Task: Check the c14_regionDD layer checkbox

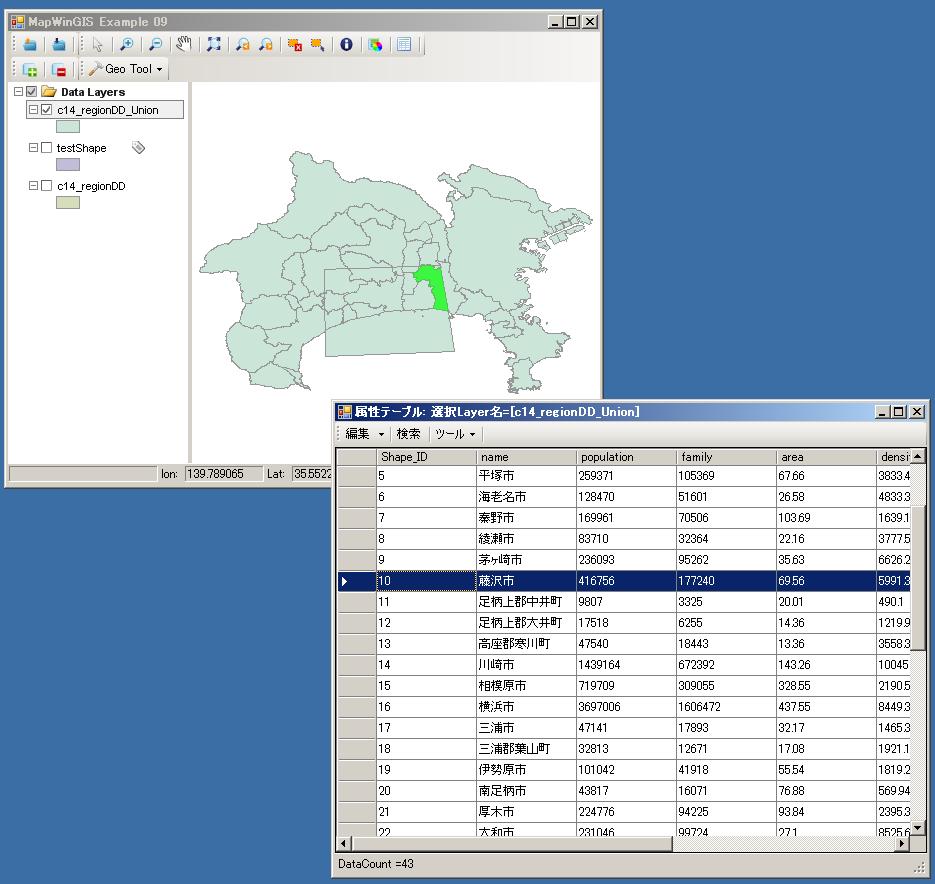Action: (46, 186)
